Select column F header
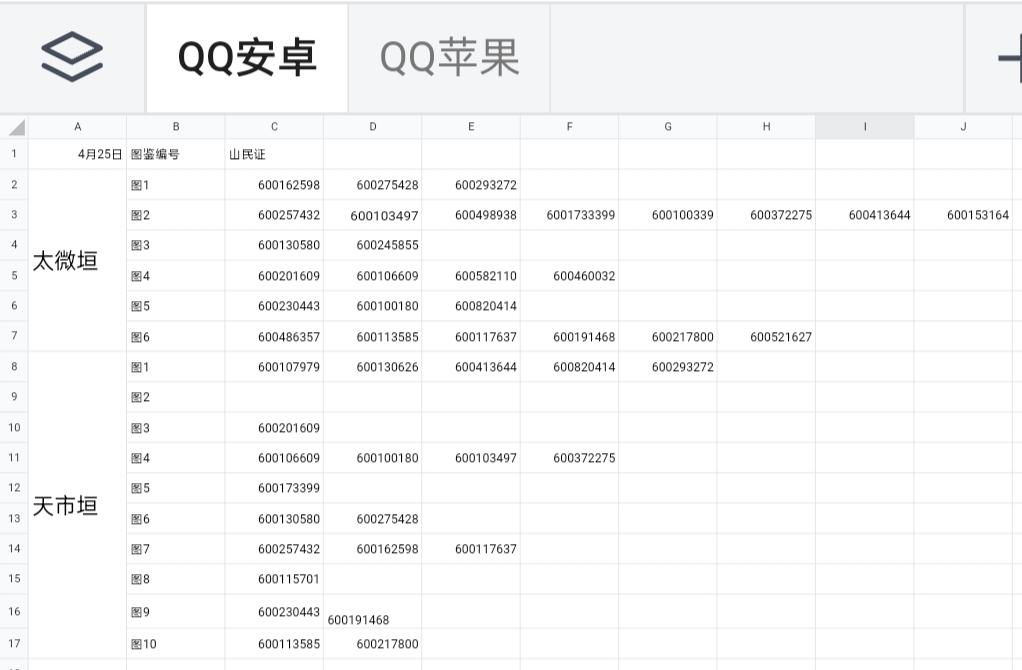Image resolution: width=1022 pixels, height=670 pixels. coord(570,126)
